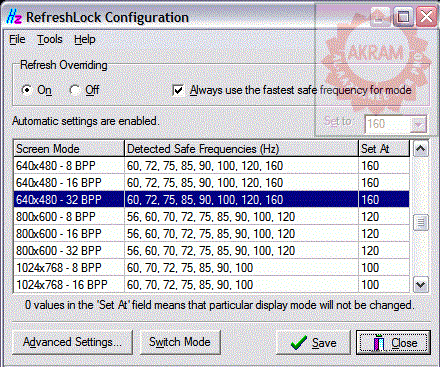Select the 640x480 - 8 BPP row

212,166
